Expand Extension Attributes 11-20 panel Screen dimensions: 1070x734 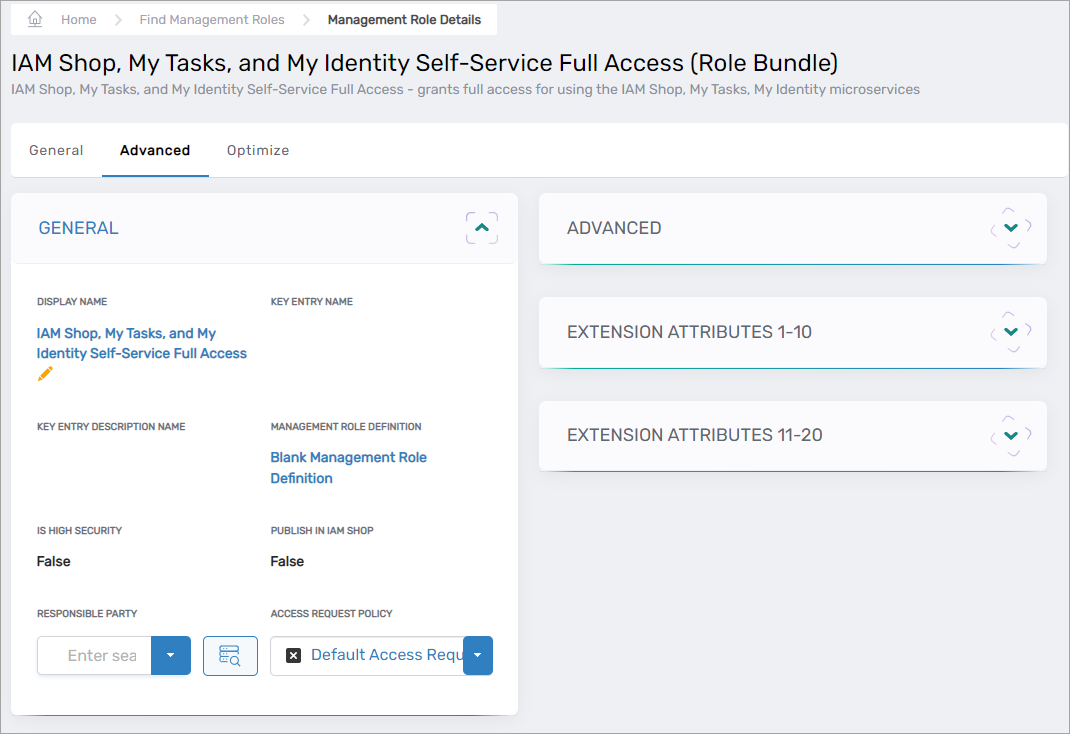pos(1010,435)
